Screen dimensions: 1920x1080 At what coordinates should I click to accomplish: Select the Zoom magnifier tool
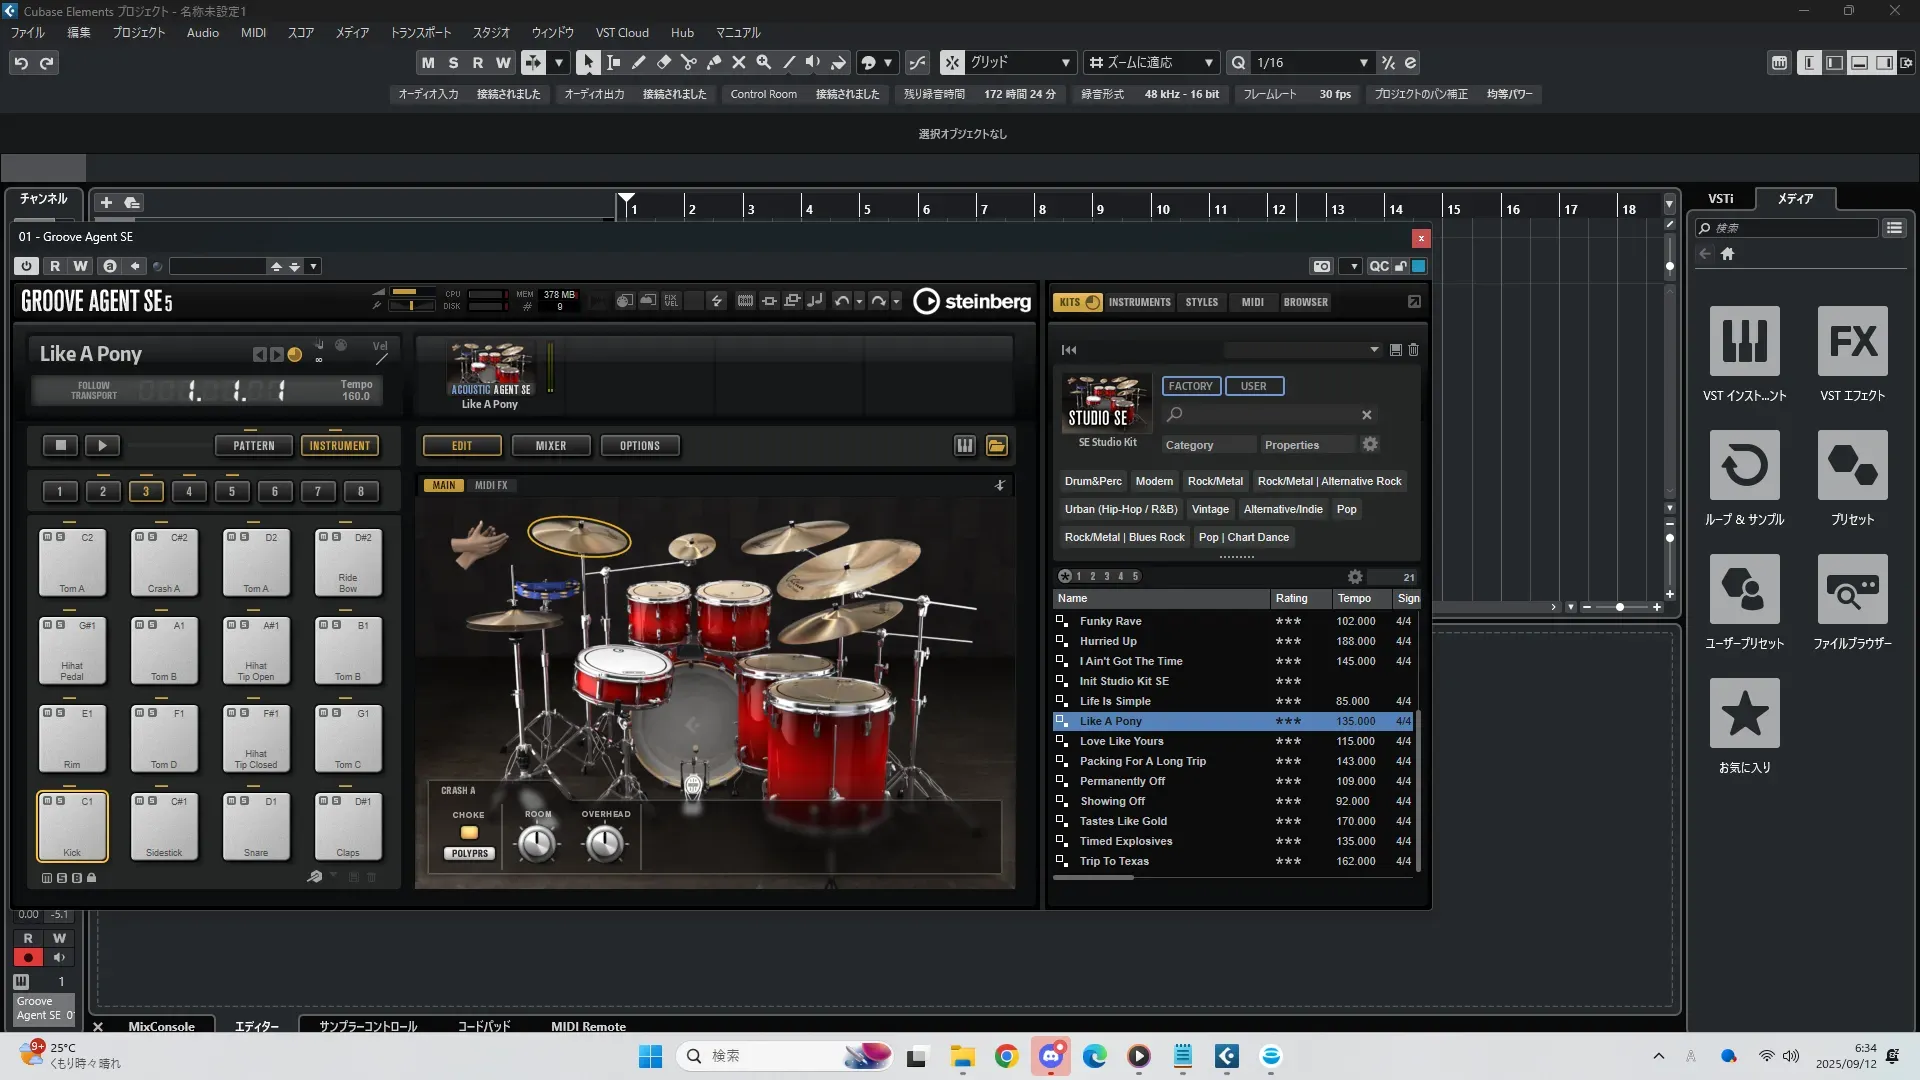[764, 62]
